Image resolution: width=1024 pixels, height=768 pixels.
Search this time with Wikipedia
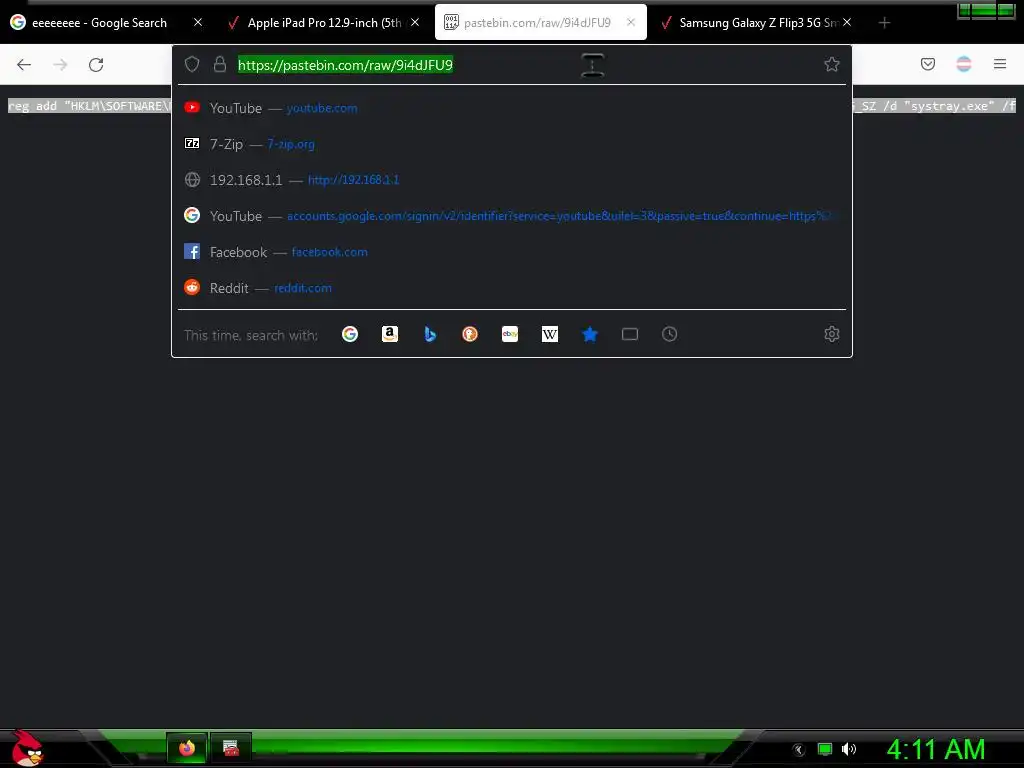pyautogui.click(x=550, y=334)
